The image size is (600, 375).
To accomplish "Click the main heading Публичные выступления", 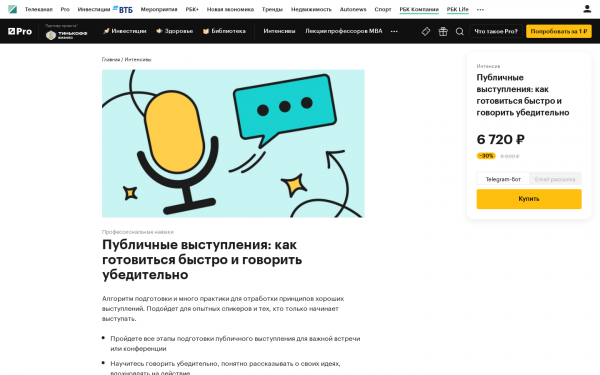I will [x=202, y=260].
